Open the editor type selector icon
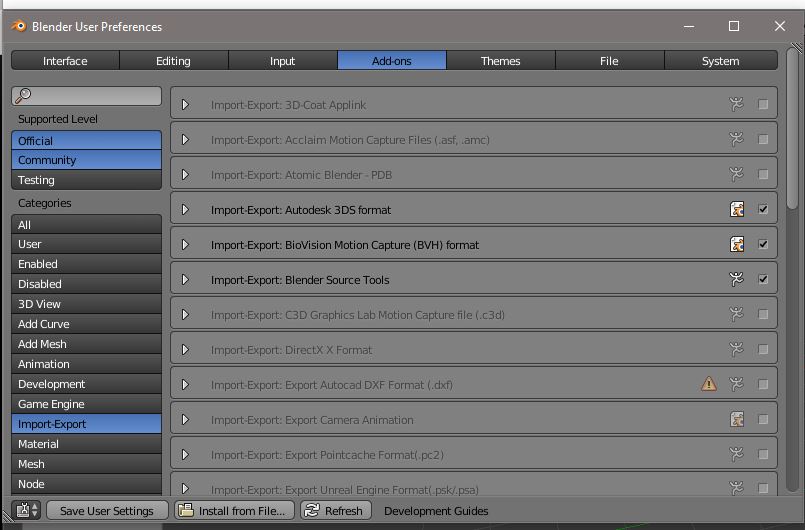The image size is (805, 530). click(x=26, y=510)
